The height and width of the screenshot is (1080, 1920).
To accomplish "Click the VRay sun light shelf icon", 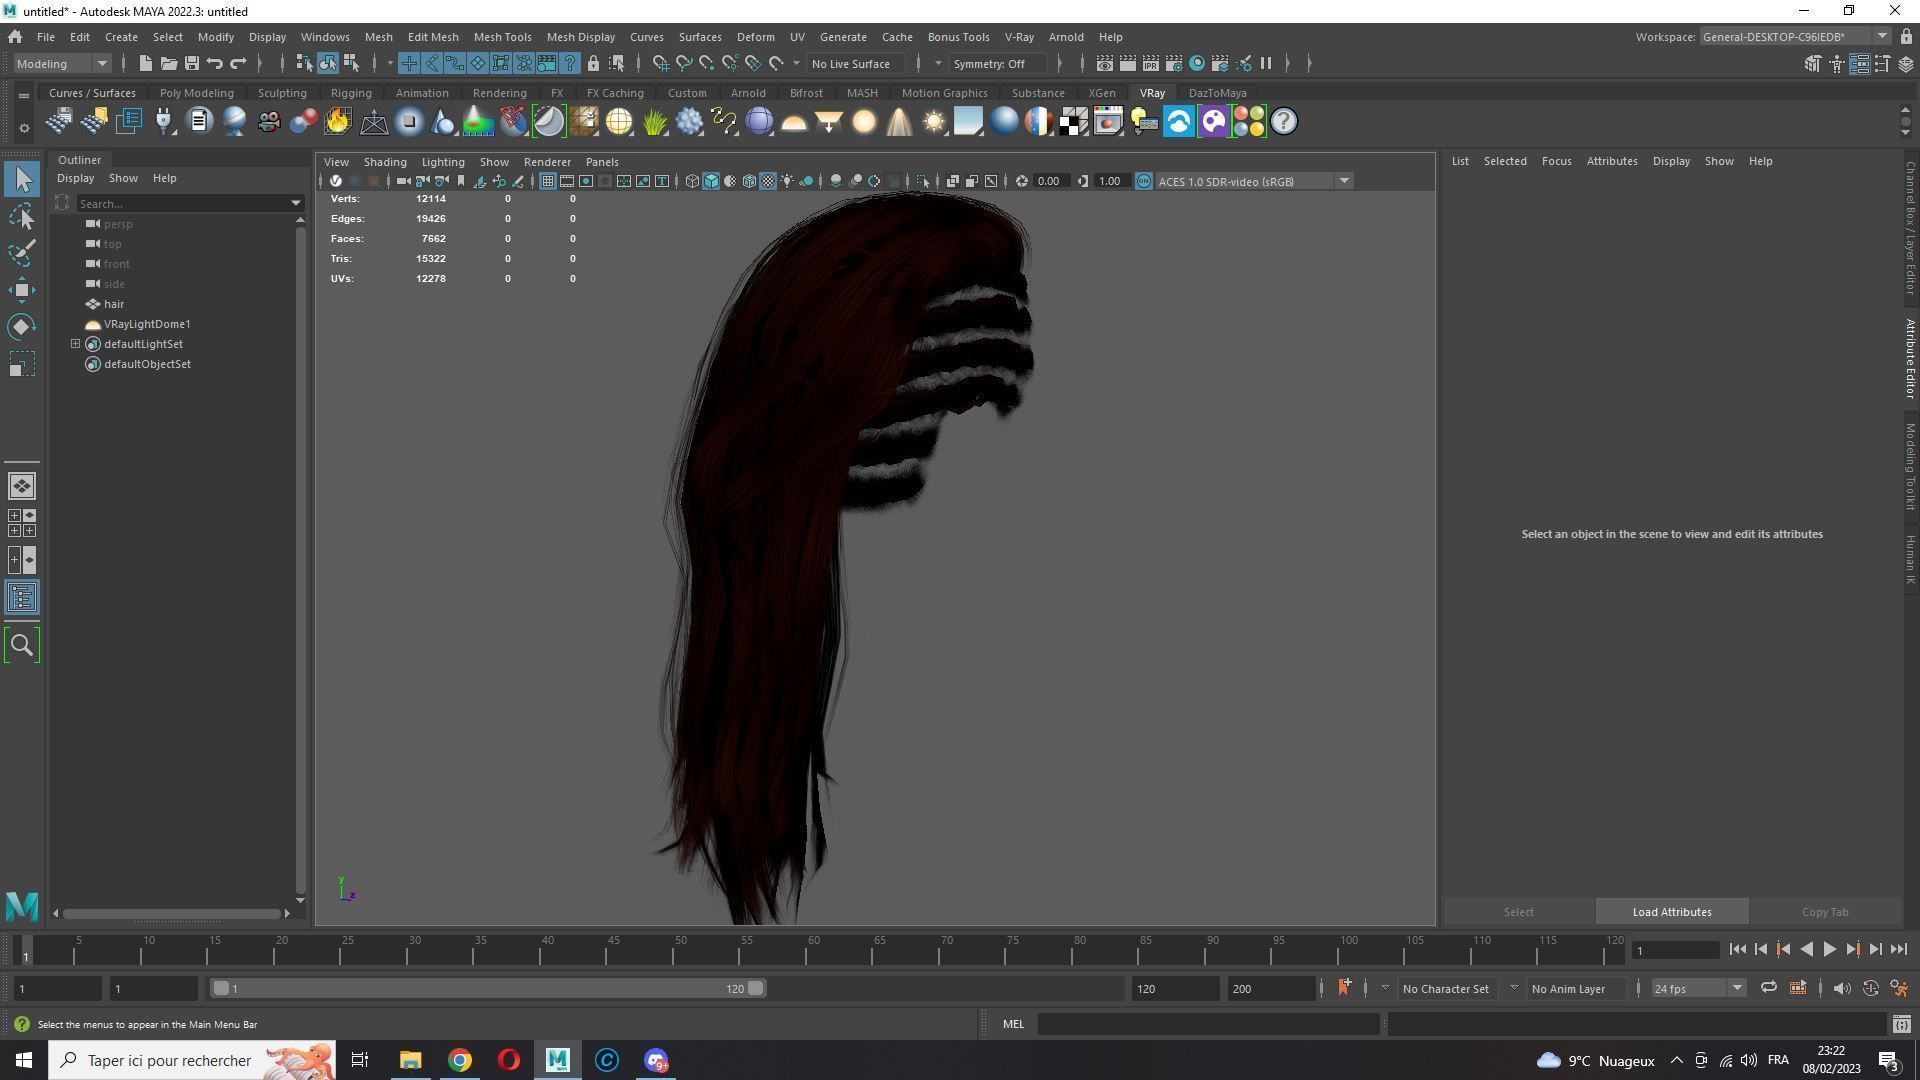I will pyautogui.click(x=933, y=122).
